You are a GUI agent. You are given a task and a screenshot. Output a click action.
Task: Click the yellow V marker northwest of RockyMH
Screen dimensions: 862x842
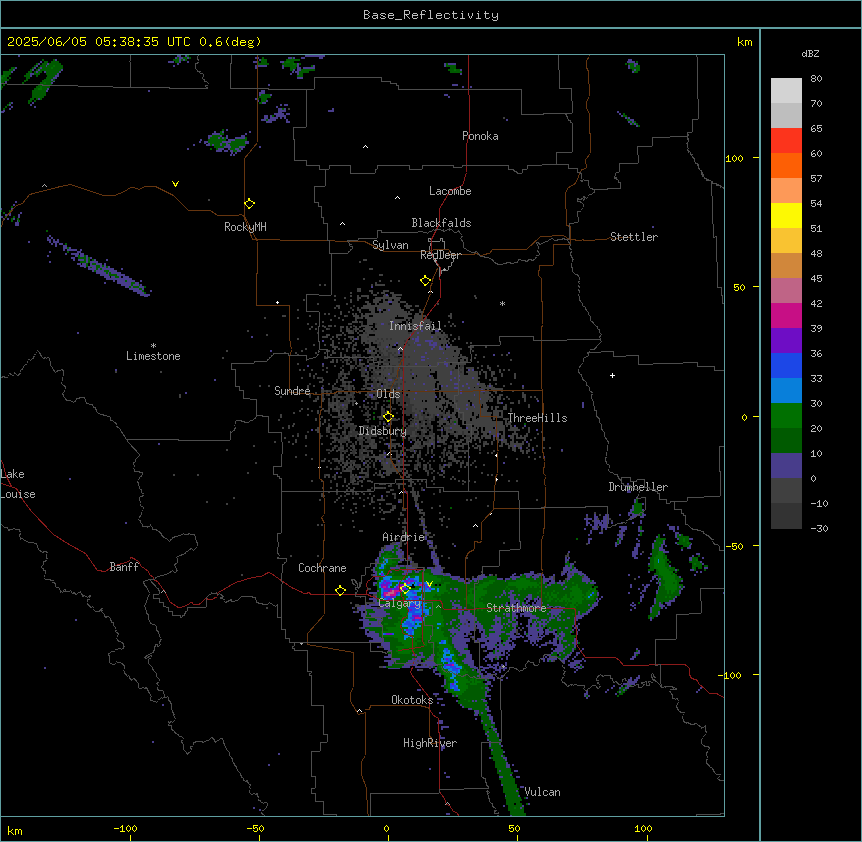coord(175,184)
